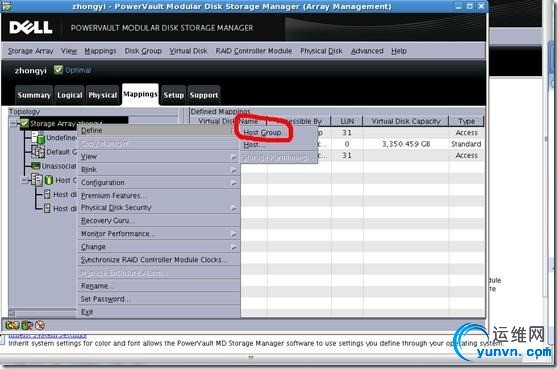Collapse the Host Group tree node
The image size is (558, 369).
[x=25, y=181]
